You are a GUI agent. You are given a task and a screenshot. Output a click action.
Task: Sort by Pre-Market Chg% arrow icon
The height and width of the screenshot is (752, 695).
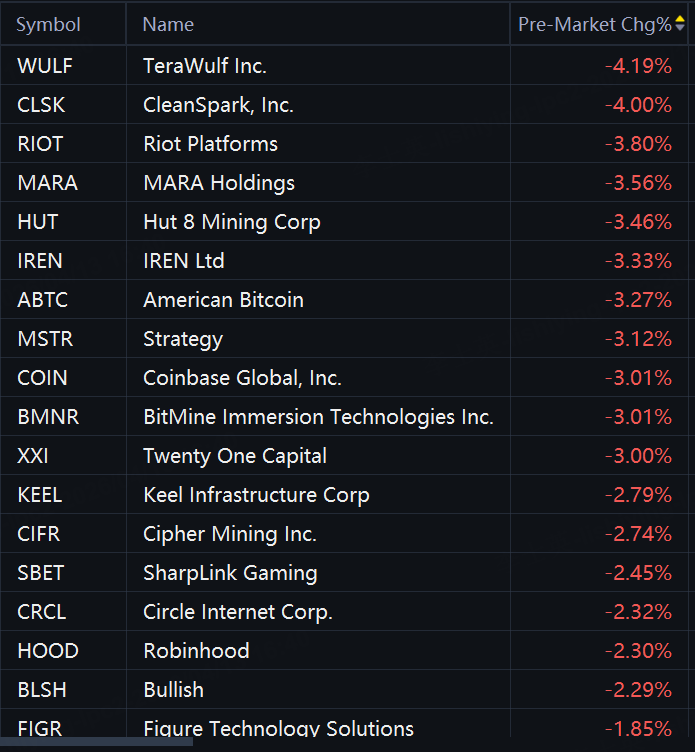(x=680, y=24)
